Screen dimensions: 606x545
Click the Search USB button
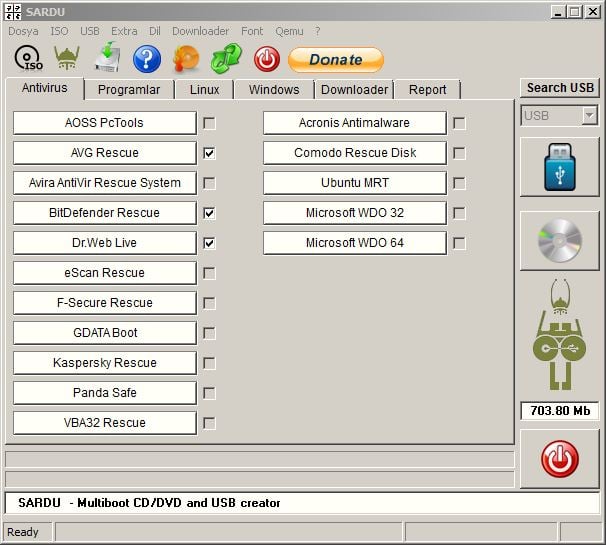point(560,88)
